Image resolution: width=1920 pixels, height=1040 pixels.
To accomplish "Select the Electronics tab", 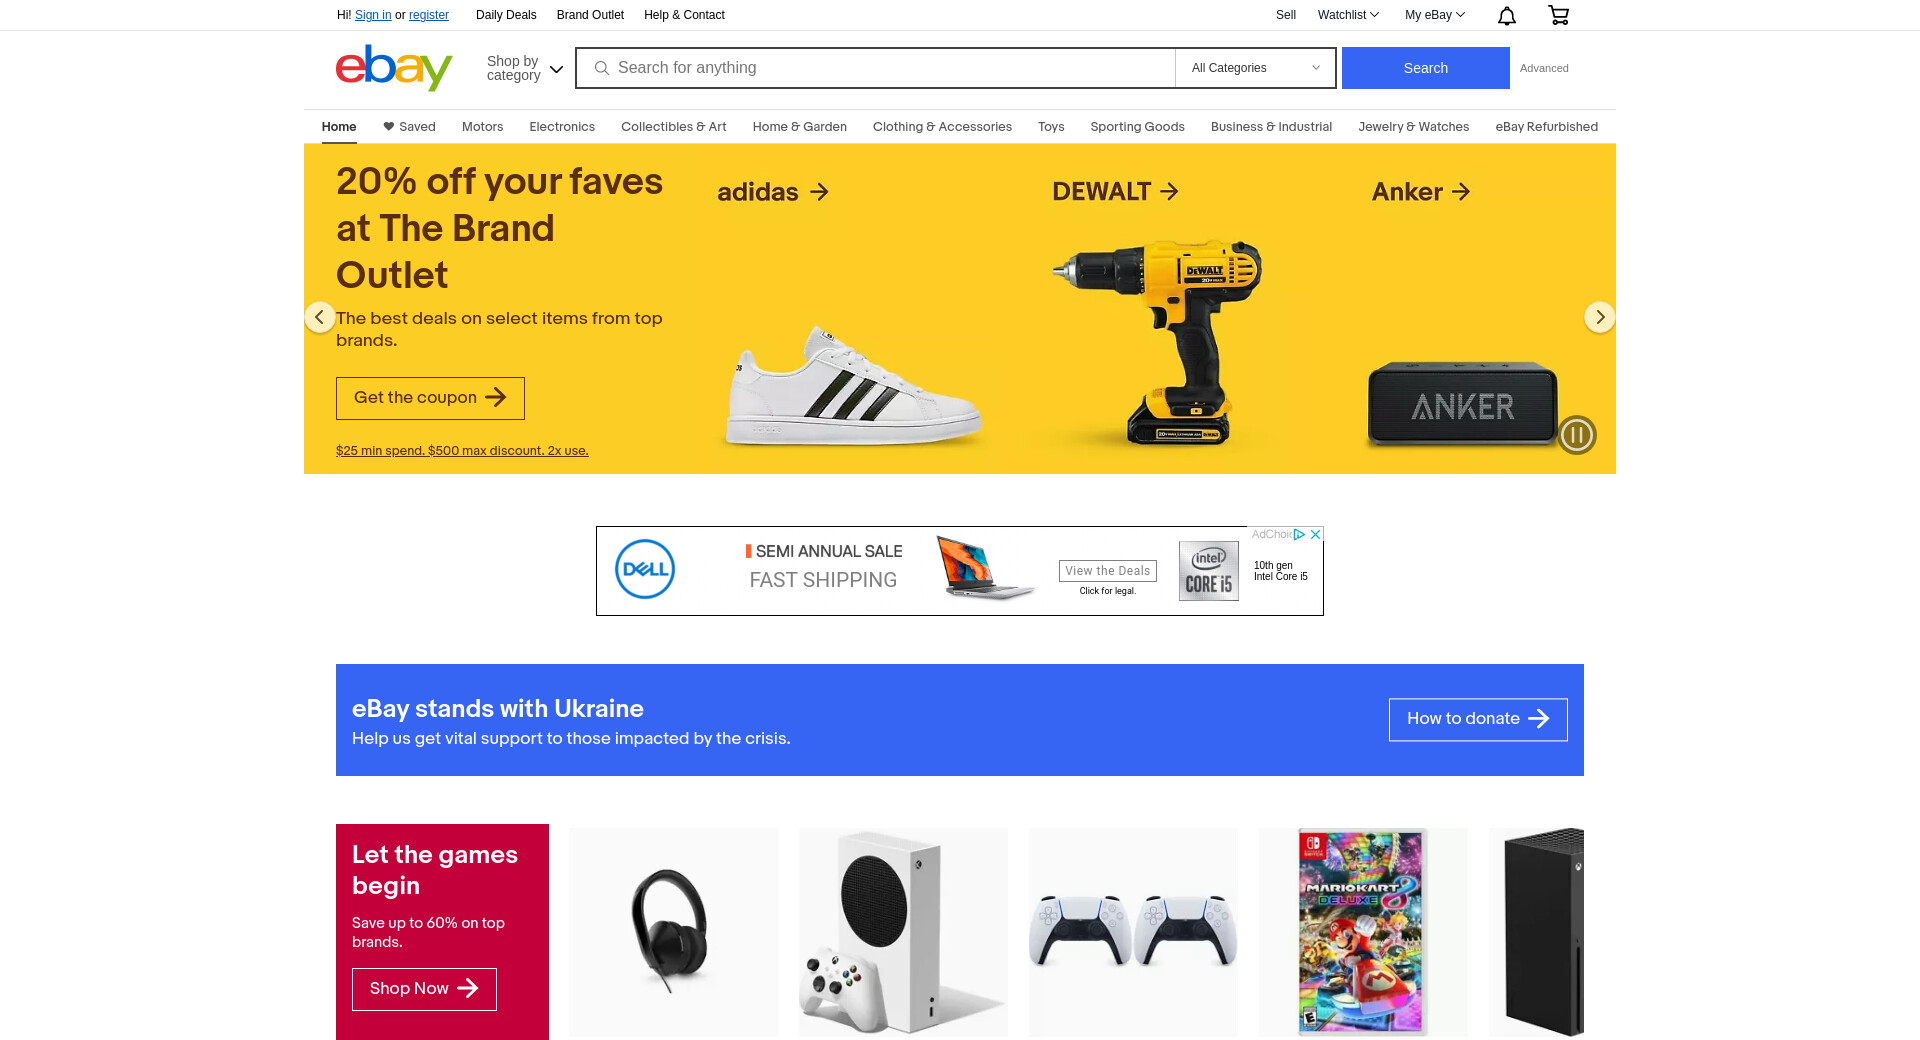I will pyautogui.click(x=562, y=127).
